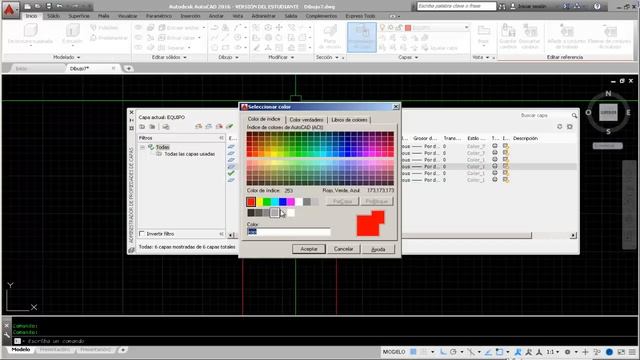Image resolution: width=640 pixels, height=360 pixels.
Task: Toggle freeze sun icon in Capas panel
Action: 391,27
